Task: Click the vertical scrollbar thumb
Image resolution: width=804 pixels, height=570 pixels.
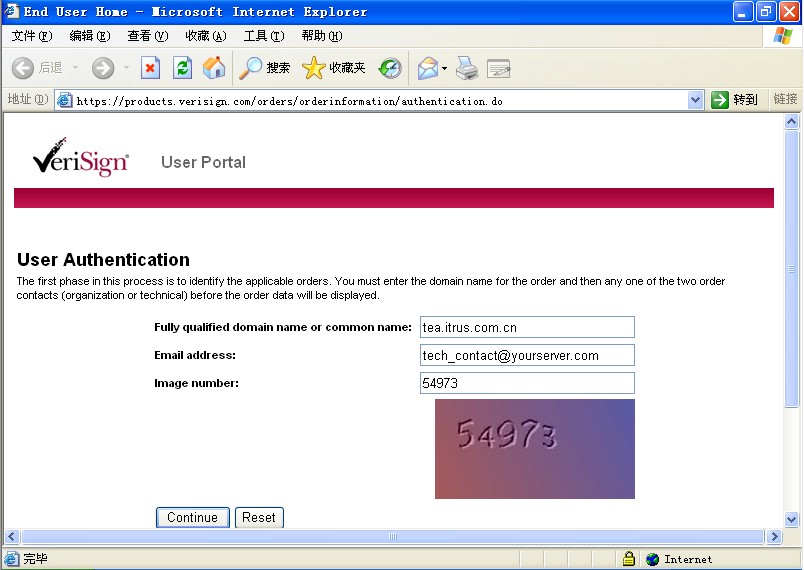Action: tap(791, 269)
